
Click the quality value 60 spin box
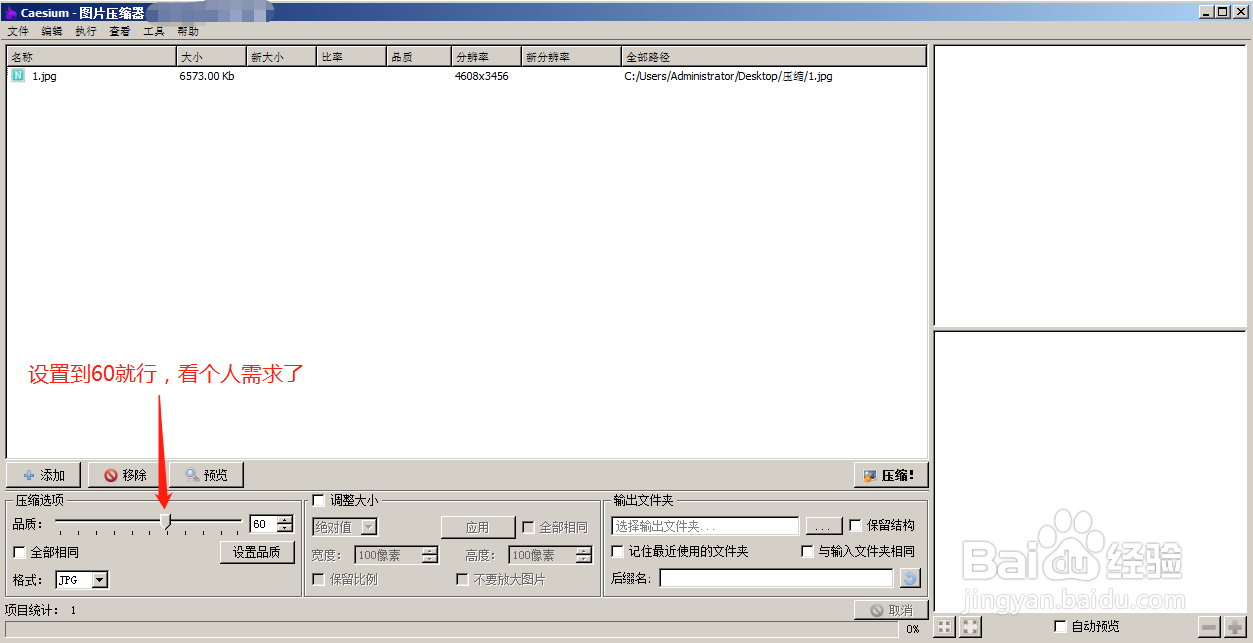point(271,524)
